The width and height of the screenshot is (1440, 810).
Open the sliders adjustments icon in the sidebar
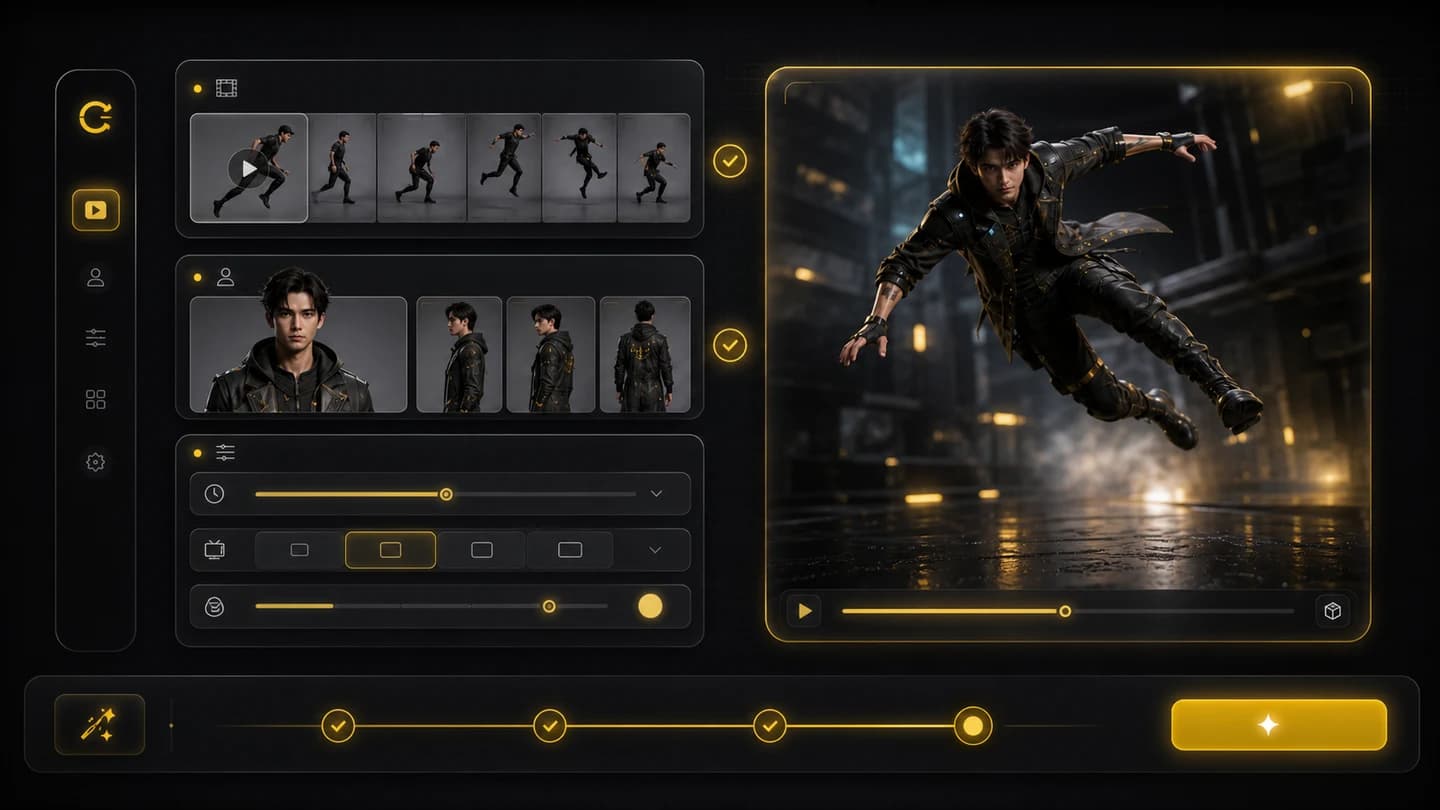(95, 339)
